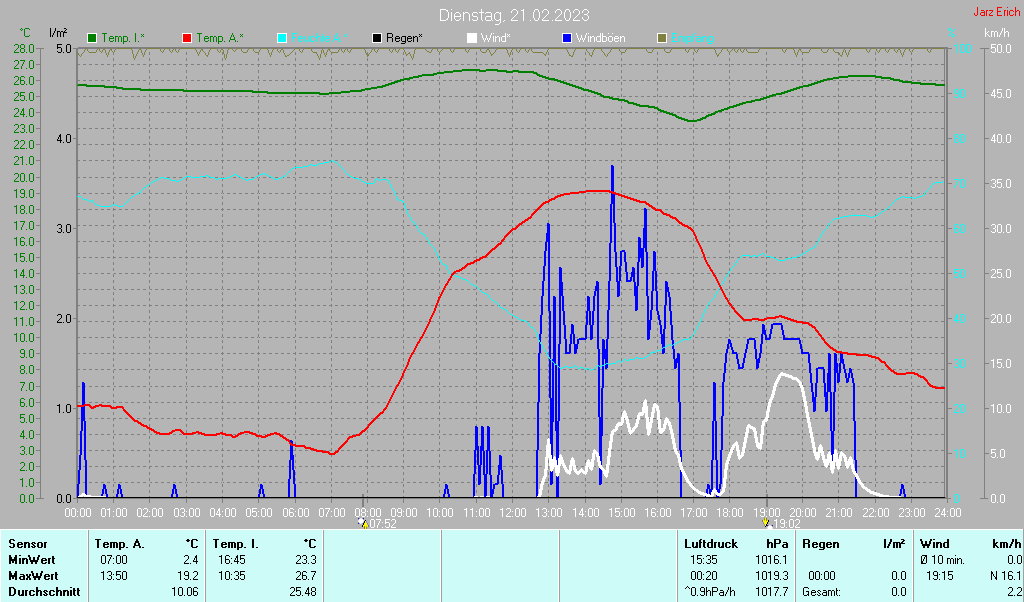Click the date title Dienstag, 21.02.2023
Viewport: 1024px width, 602px height.
coord(513,15)
